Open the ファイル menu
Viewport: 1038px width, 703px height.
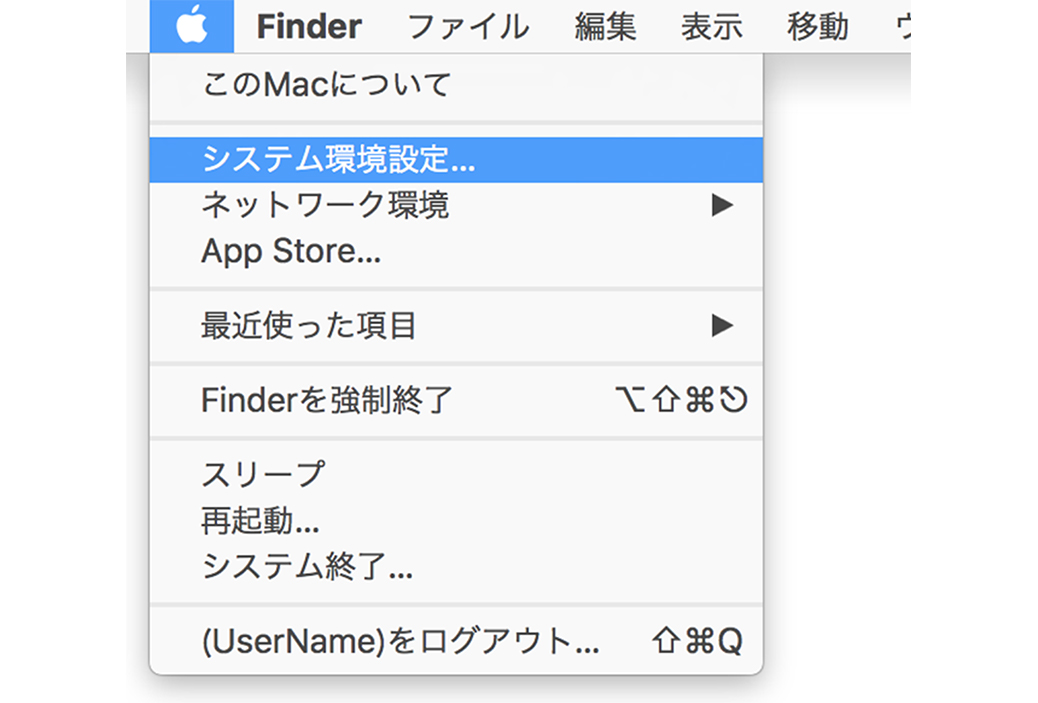(468, 26)
